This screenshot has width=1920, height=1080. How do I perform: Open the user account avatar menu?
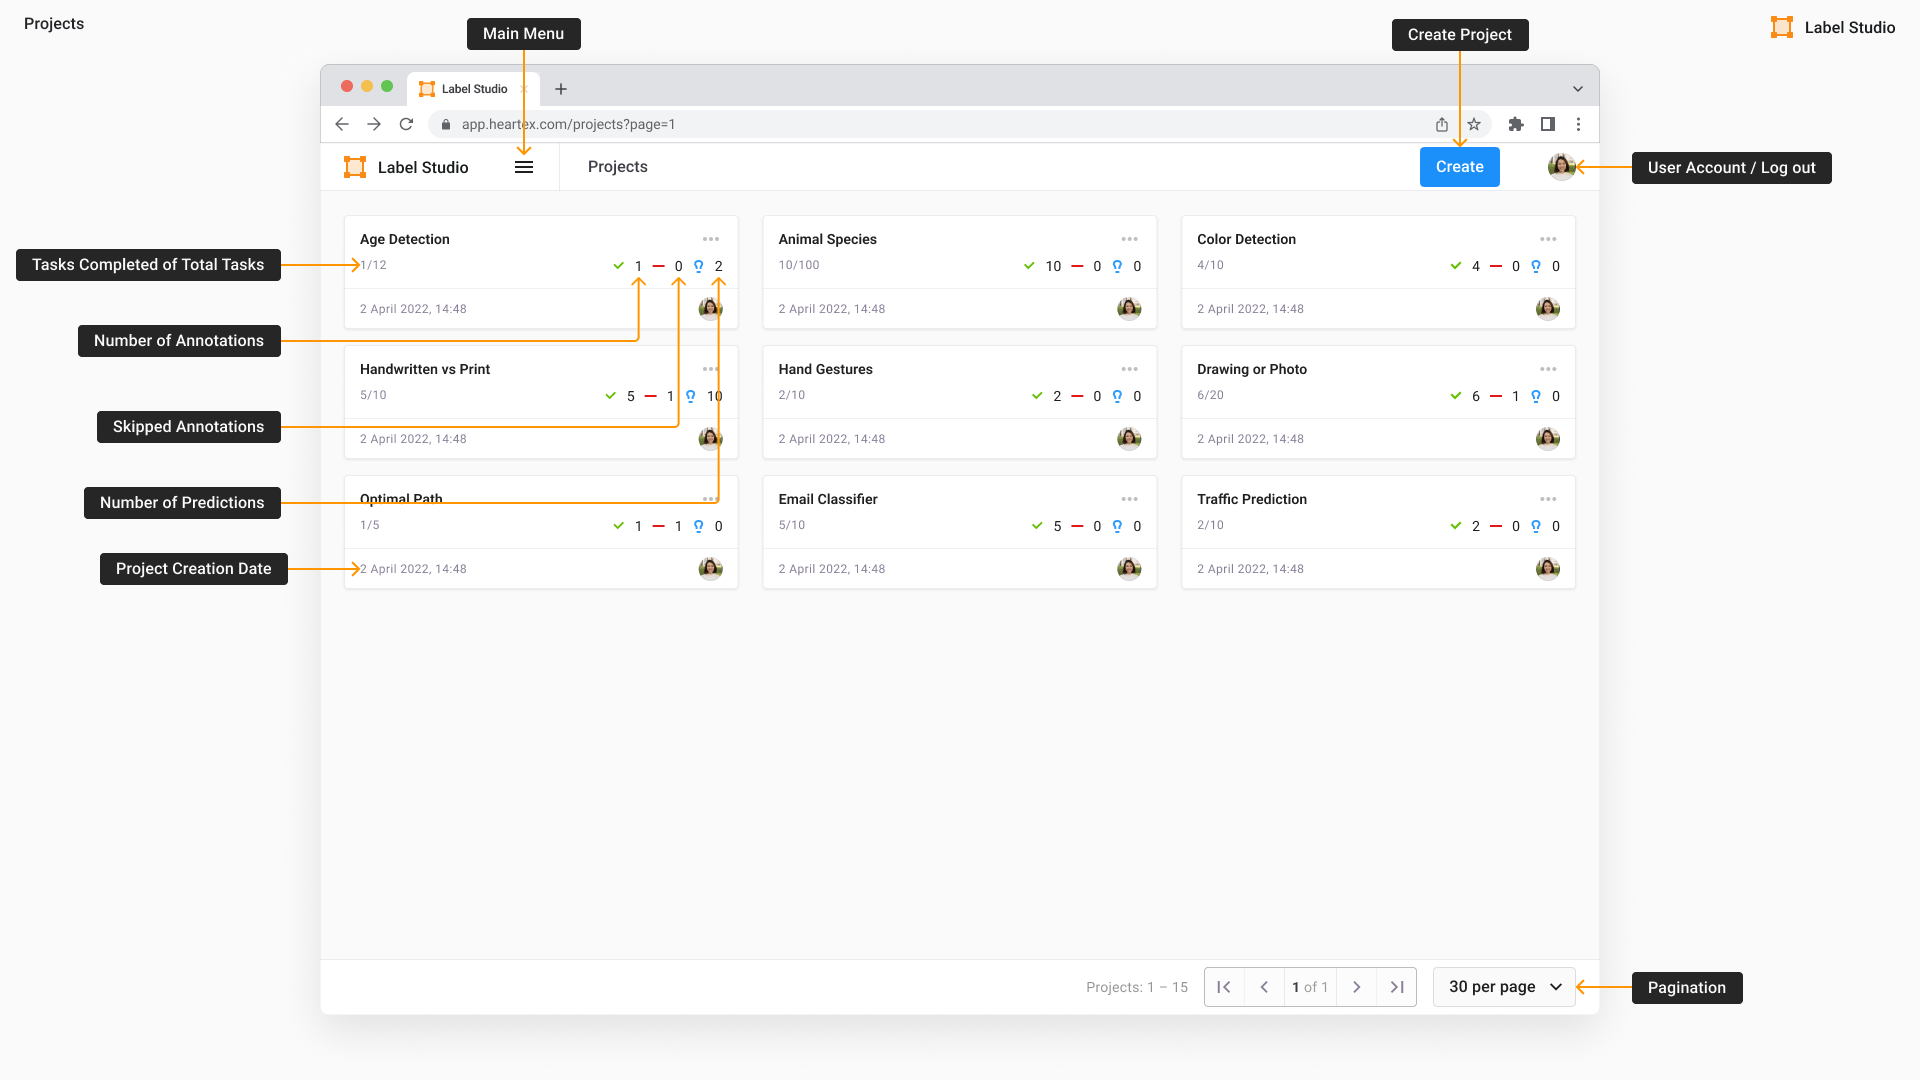[1561, 167]
